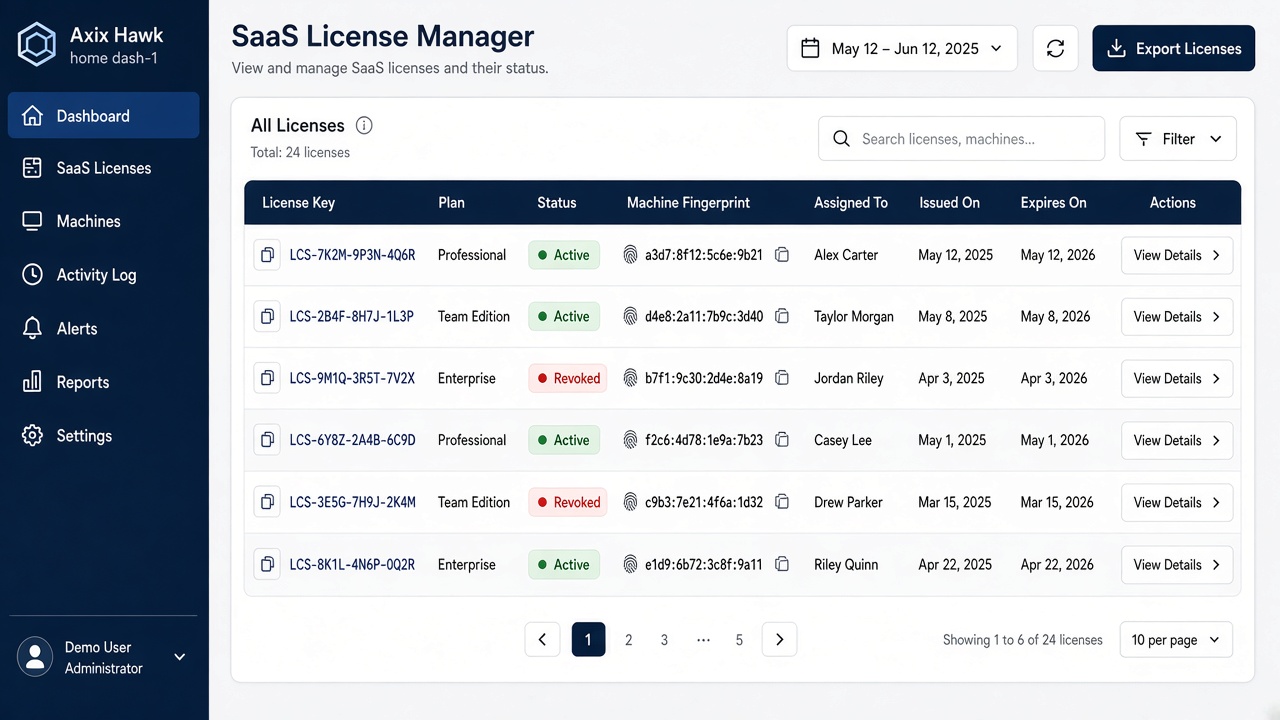
Task: Copy license key LCS-6Y8Z-2A4B-6C9D
Action: pyautogui.click(x=267, y=440)
